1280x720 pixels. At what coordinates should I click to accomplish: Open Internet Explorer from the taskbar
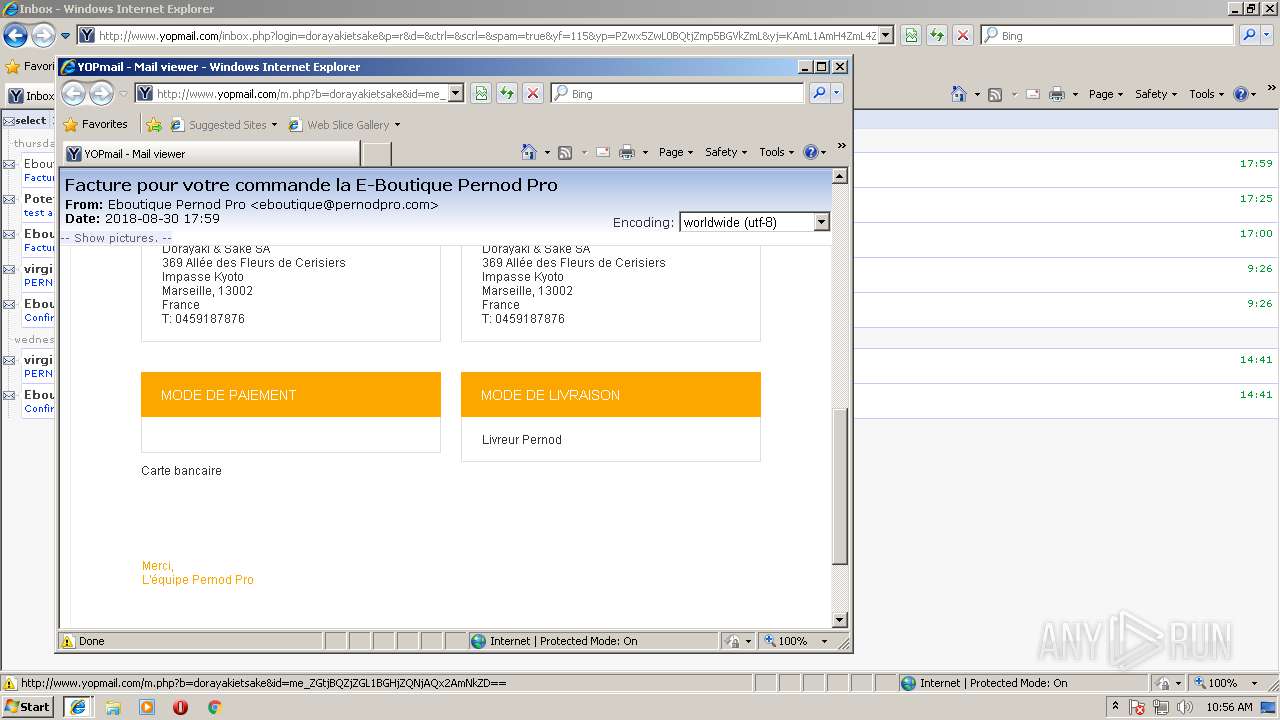[x=78, y=707]
